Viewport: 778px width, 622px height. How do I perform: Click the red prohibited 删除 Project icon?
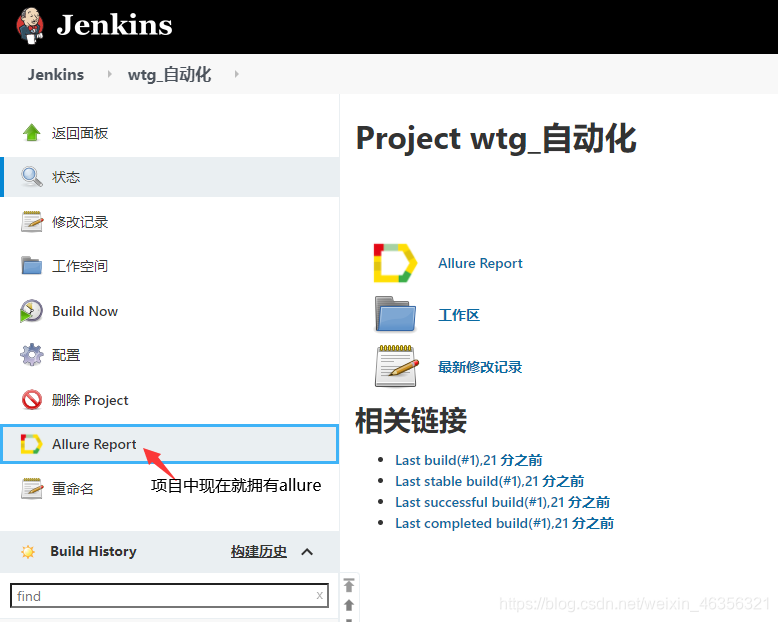[32, 399]
